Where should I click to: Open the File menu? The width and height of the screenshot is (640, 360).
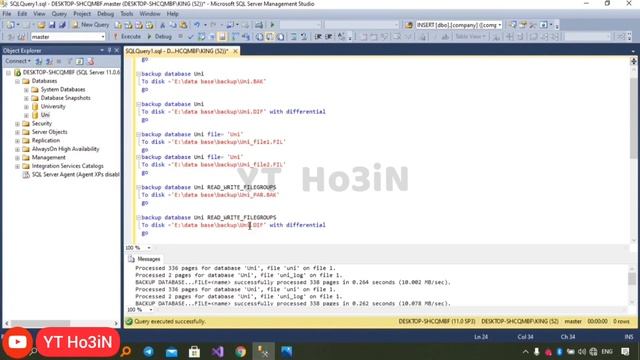pyautogui.click(x=7, y=14)
